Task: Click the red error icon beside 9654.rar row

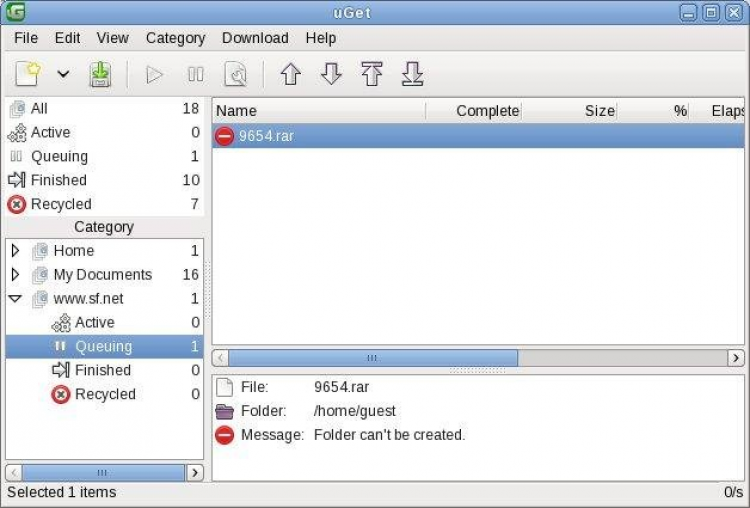Action: click(x=224, y=136)
